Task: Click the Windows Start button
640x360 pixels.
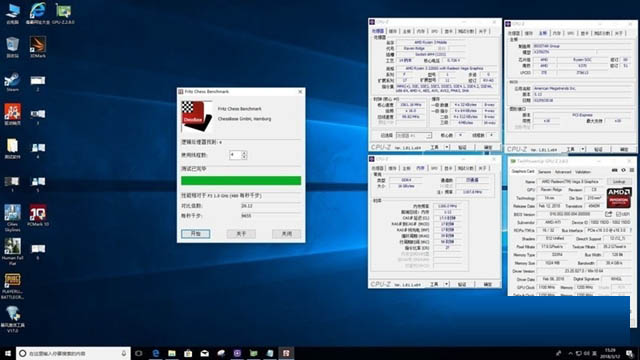Action: 8,353
